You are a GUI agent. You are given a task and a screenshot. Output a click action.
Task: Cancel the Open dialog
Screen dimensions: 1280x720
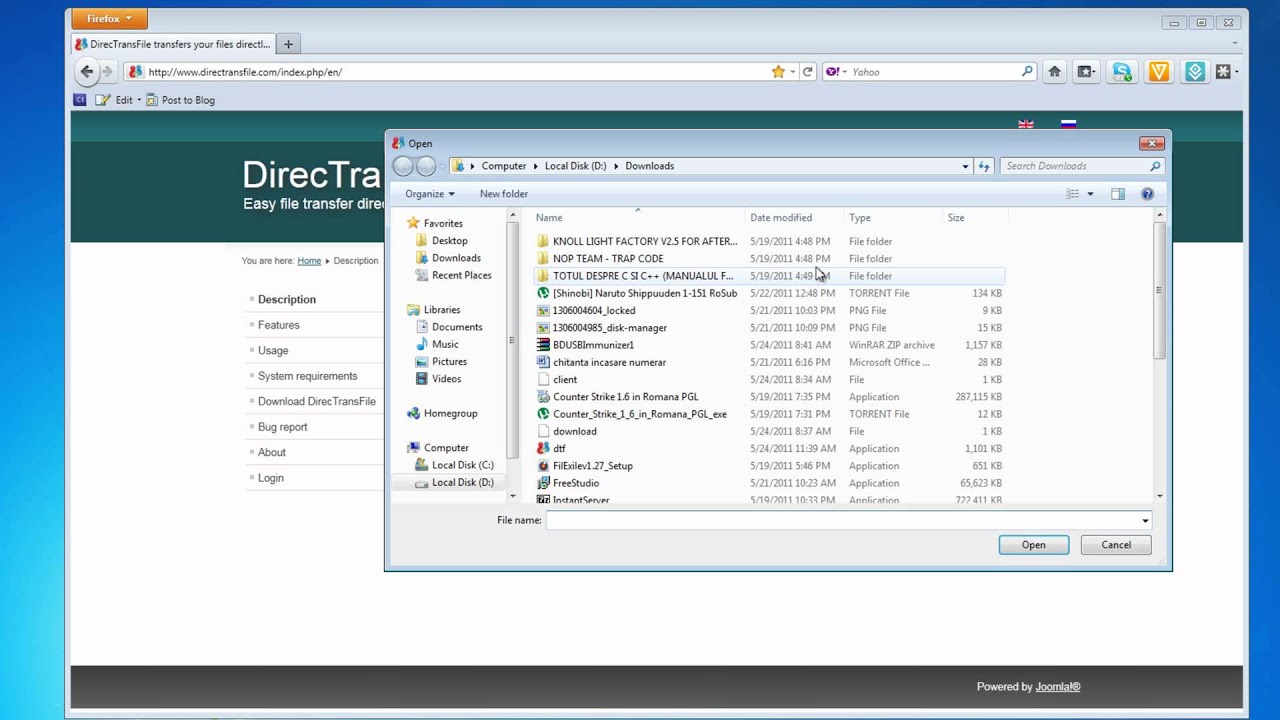1116,545
